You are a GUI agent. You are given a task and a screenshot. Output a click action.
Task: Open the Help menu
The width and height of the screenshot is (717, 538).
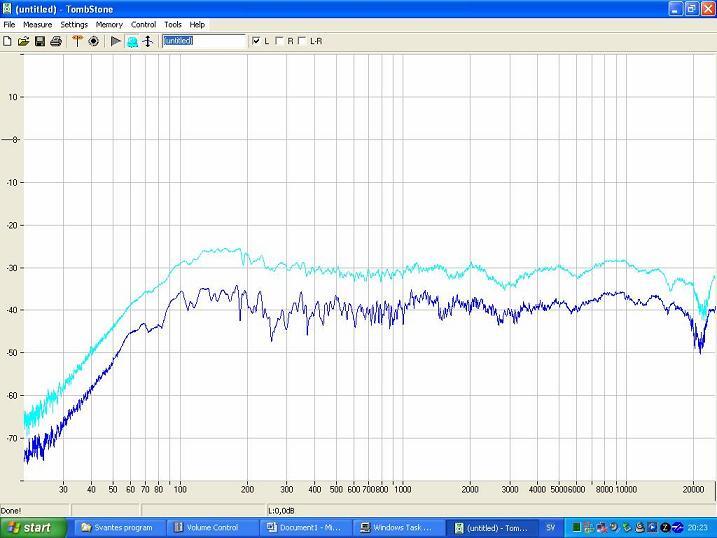pos(197,25)
